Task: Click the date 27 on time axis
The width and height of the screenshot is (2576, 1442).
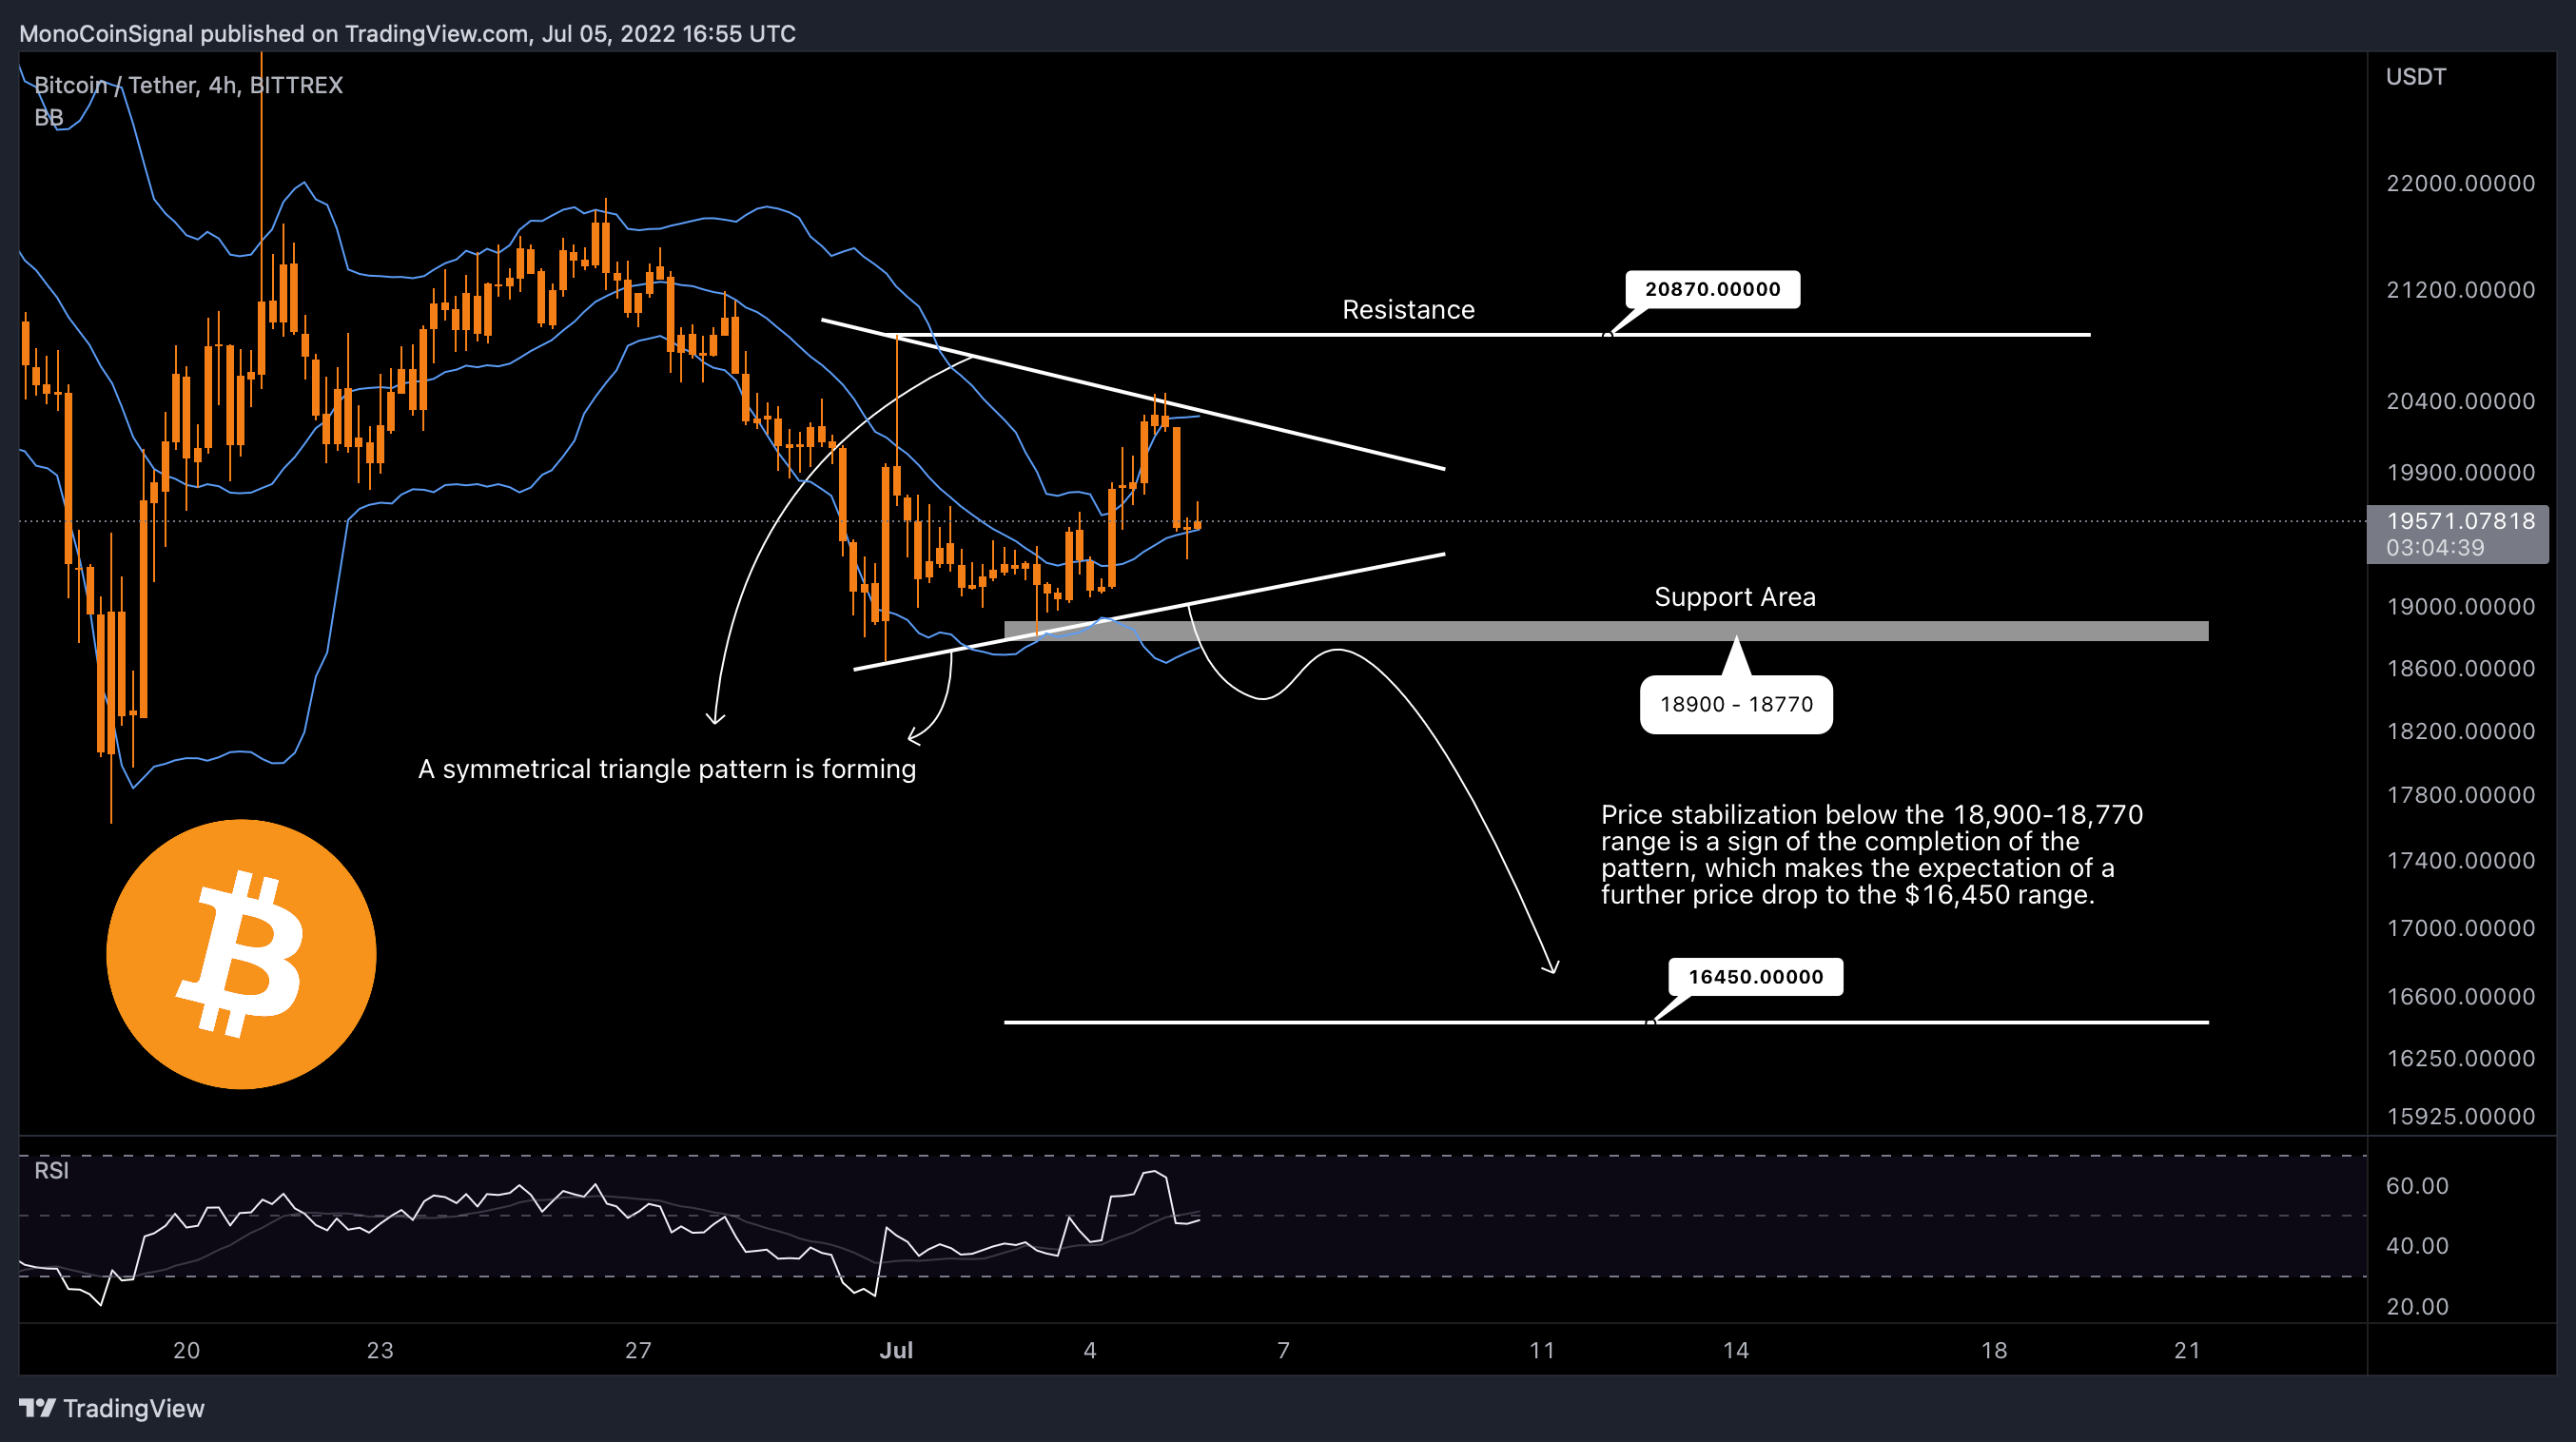Action: click(x=638, y=1350)
